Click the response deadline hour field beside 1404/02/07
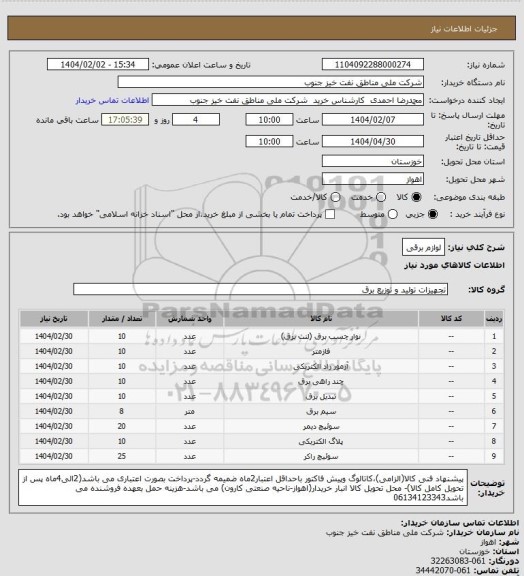This screenshot has height=576, width=524. tap(269, 120)
